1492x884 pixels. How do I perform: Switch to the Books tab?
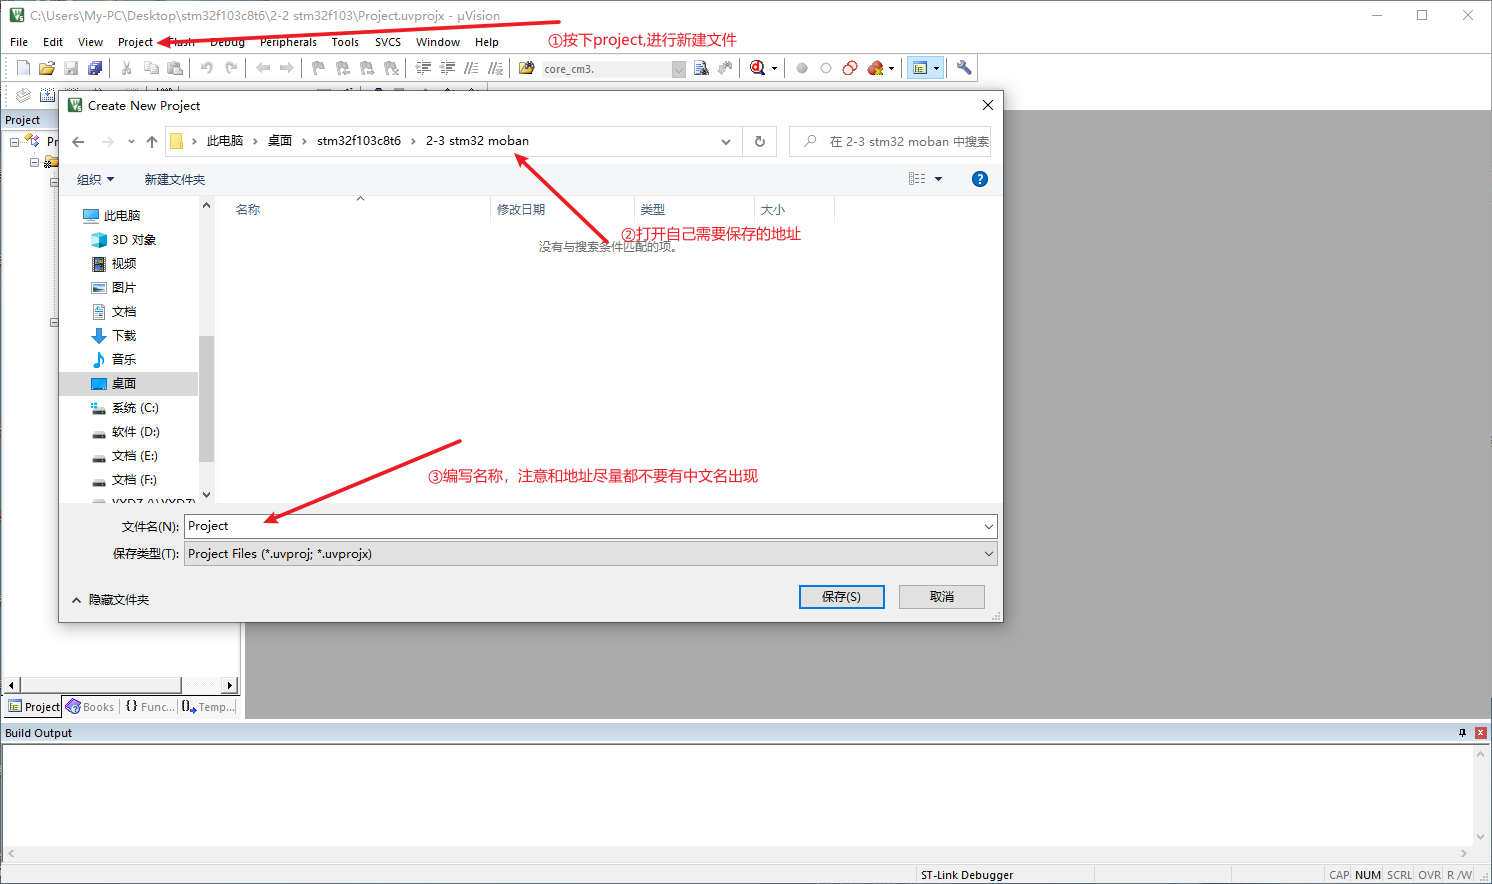[91, 707]
